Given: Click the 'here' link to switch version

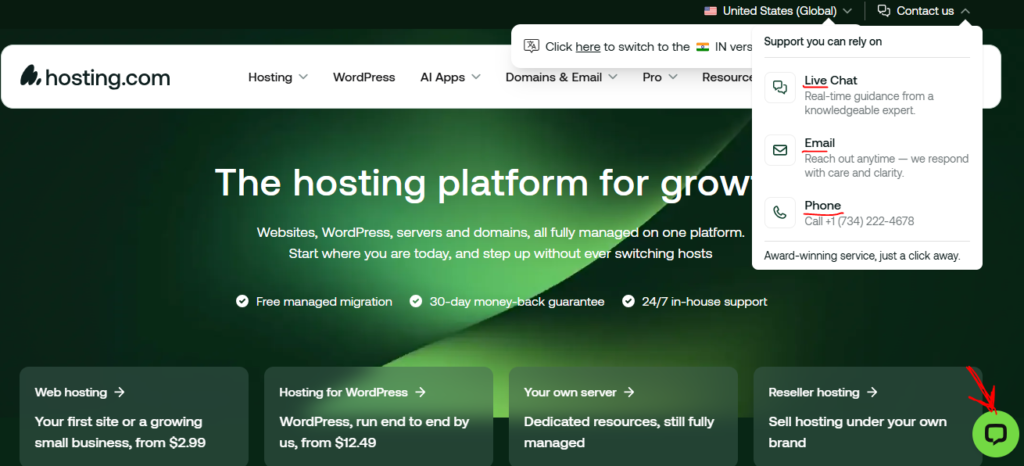Looking at the screenshot, I should (588, 46).
